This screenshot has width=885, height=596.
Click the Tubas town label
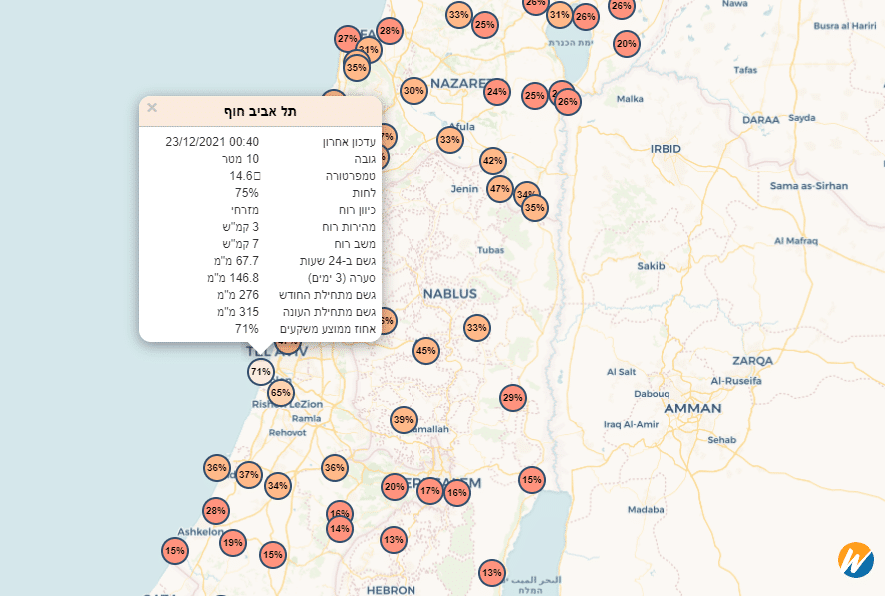pos(490,250)
